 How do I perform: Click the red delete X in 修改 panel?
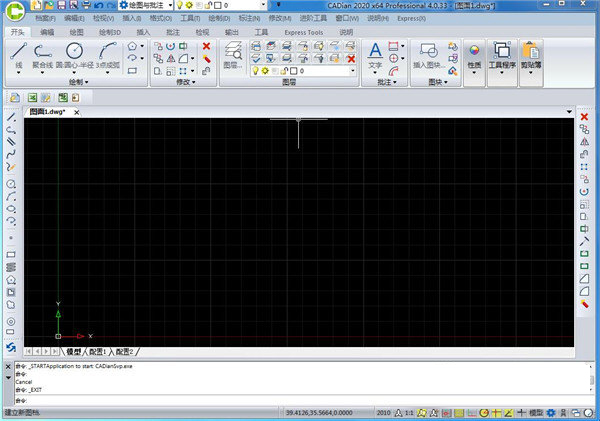pos(207,46)
